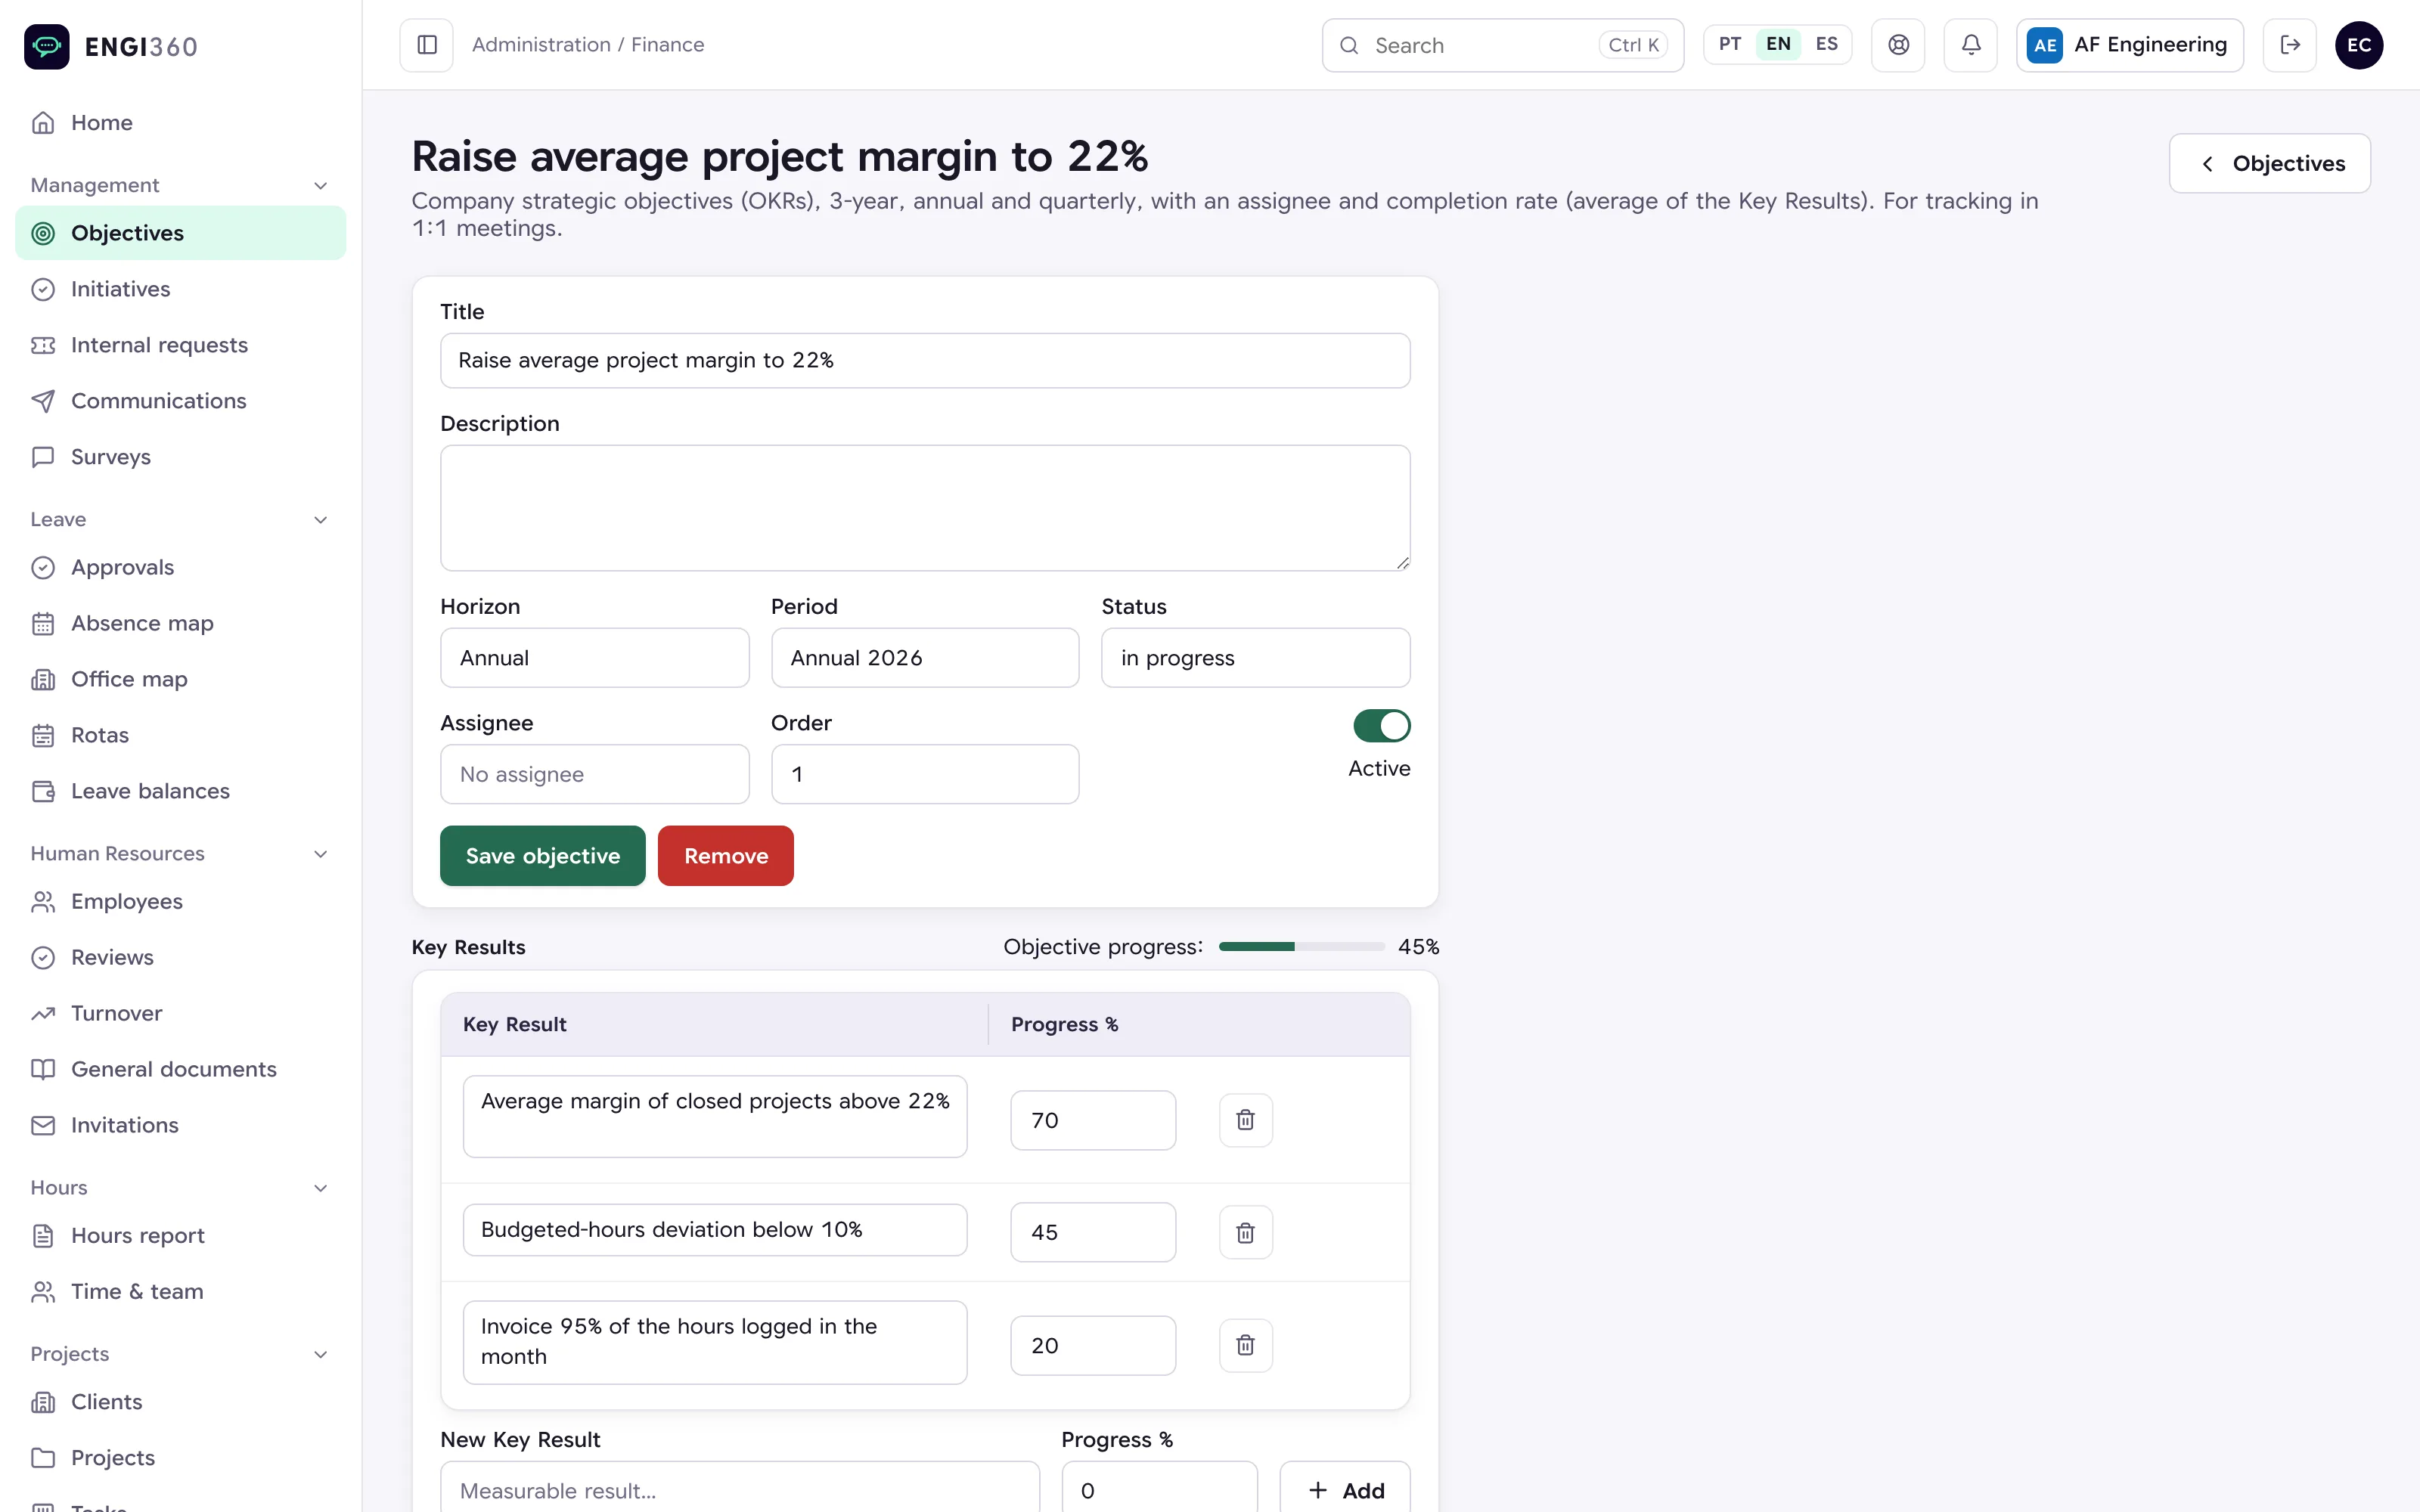Click the Save objective button
The width and height of the screenshot is (2420, 1512).
click(542, 855)
